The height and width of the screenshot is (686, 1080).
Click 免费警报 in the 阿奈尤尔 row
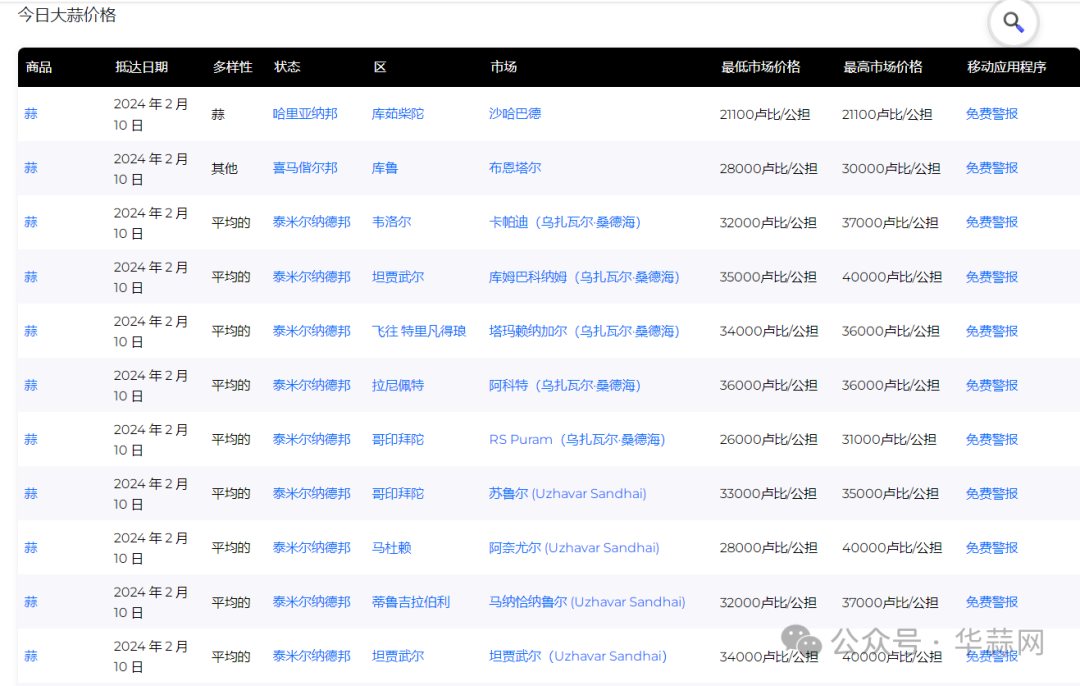(991, 548)
